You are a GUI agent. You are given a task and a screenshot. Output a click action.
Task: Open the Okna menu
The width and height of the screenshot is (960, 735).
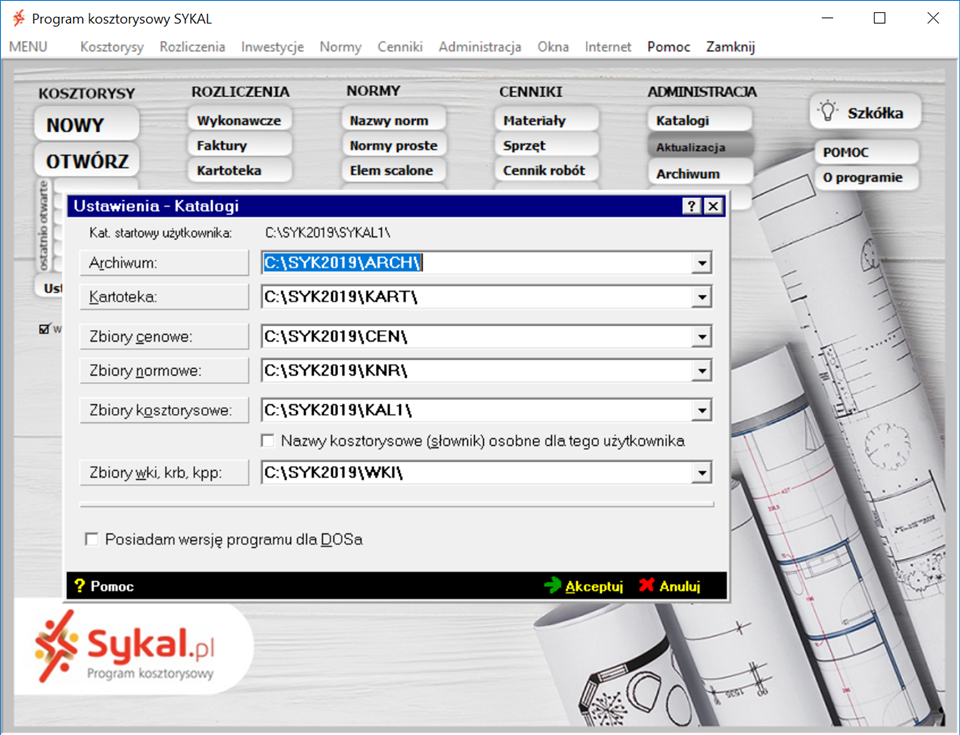click(553, 47)
